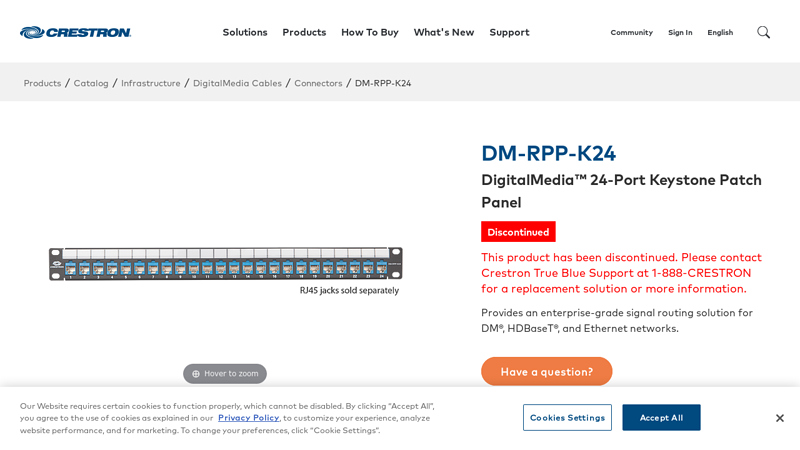Open the search magnifier icon
The height and width of the screenshot is (450, 800).
[763, 32]
